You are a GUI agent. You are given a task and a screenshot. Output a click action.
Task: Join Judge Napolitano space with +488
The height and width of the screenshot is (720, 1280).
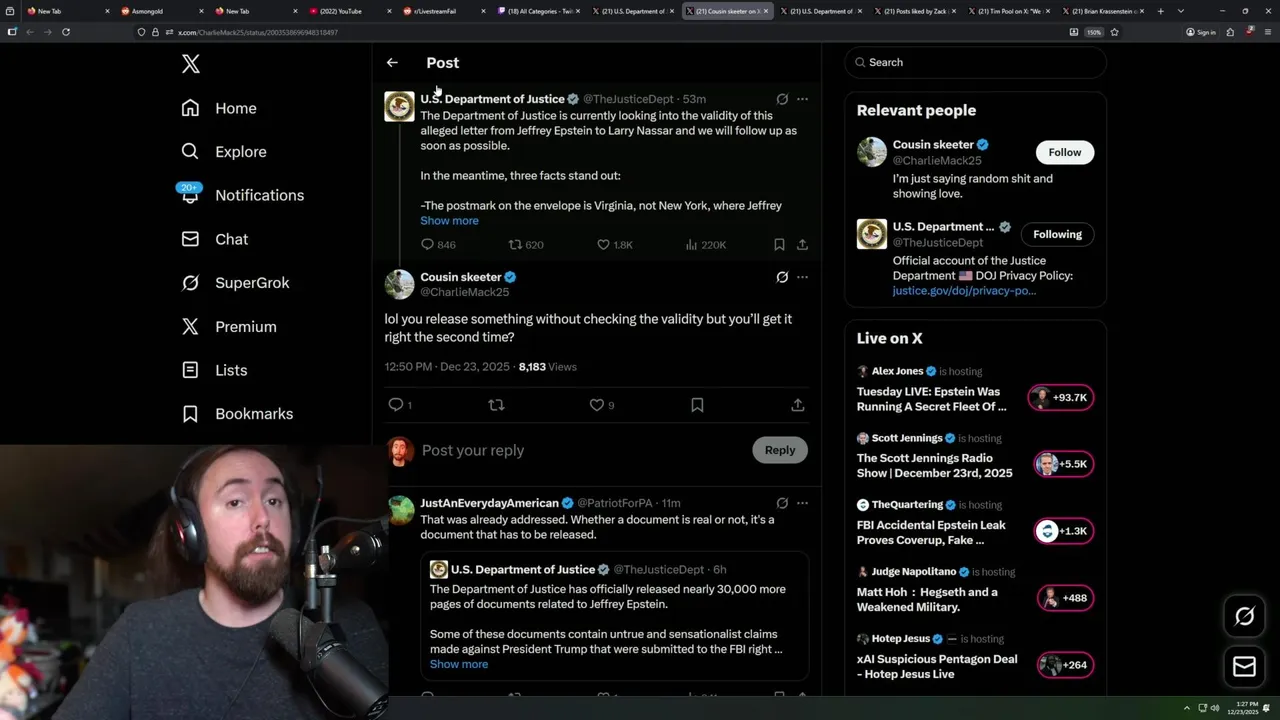click(1063, 598)
